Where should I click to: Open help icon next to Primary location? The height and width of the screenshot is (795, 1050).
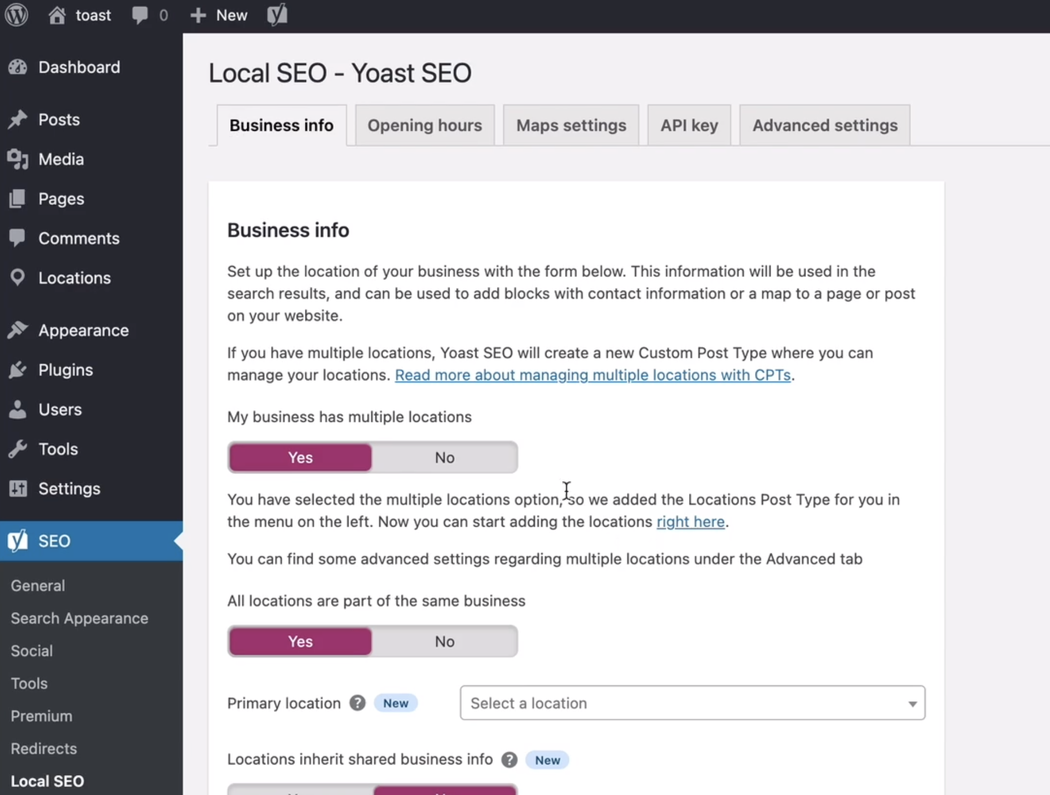[x=358, y=703]
